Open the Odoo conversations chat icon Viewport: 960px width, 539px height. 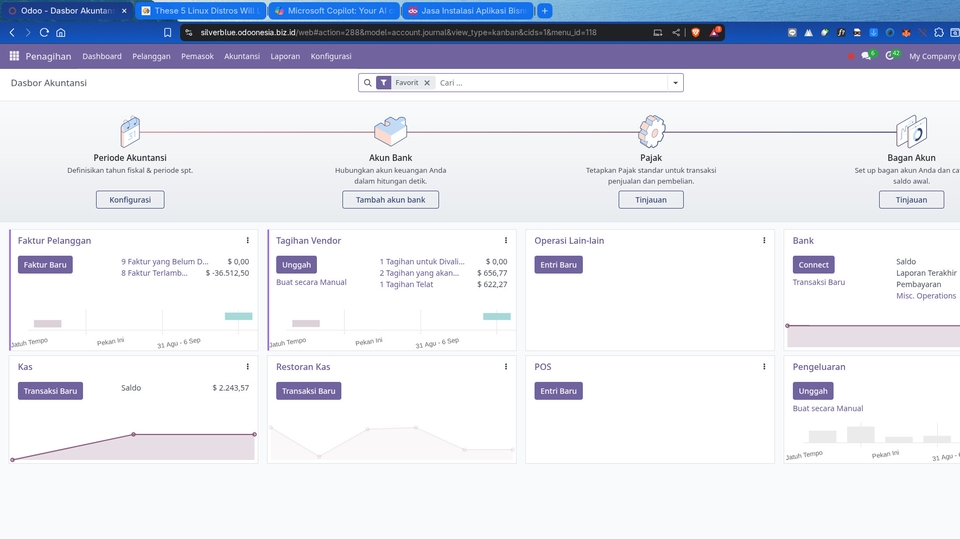pyautogui.click(x=867, y=57)
